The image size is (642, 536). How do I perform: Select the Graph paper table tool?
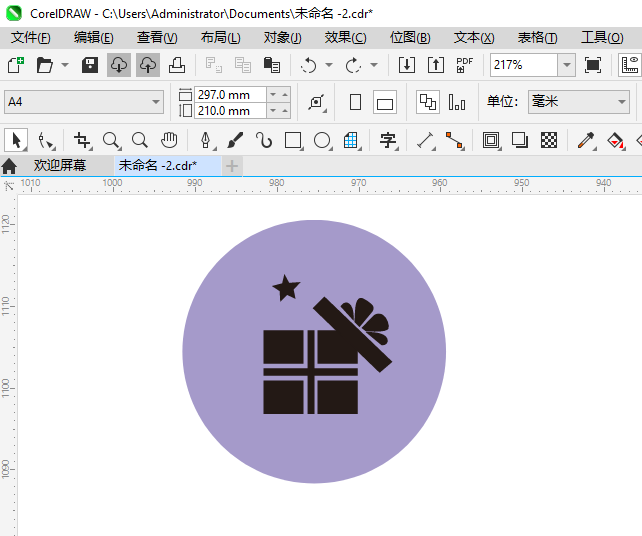[351, 140]
